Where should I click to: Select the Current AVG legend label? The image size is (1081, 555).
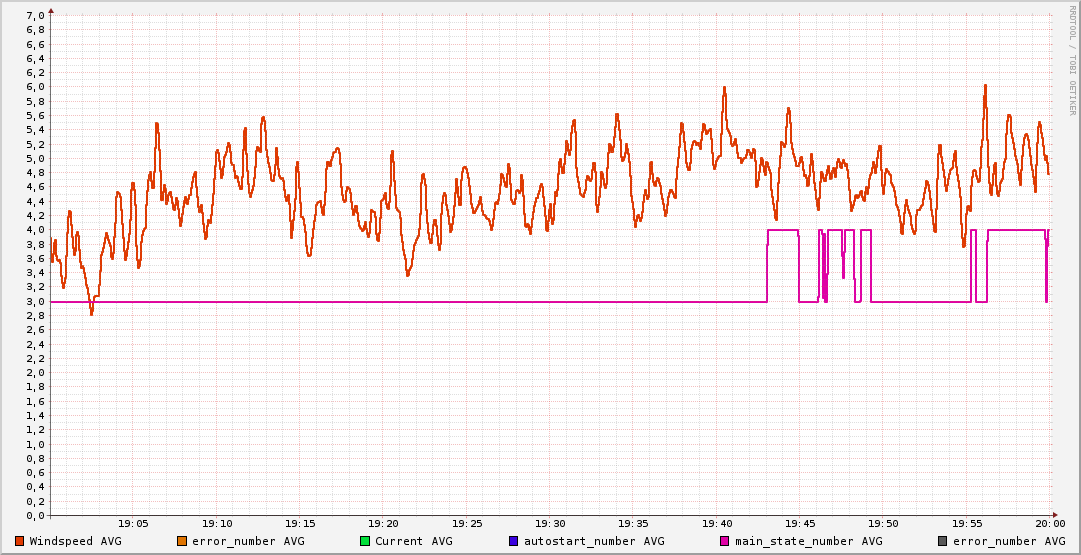[x=413, y=541]
